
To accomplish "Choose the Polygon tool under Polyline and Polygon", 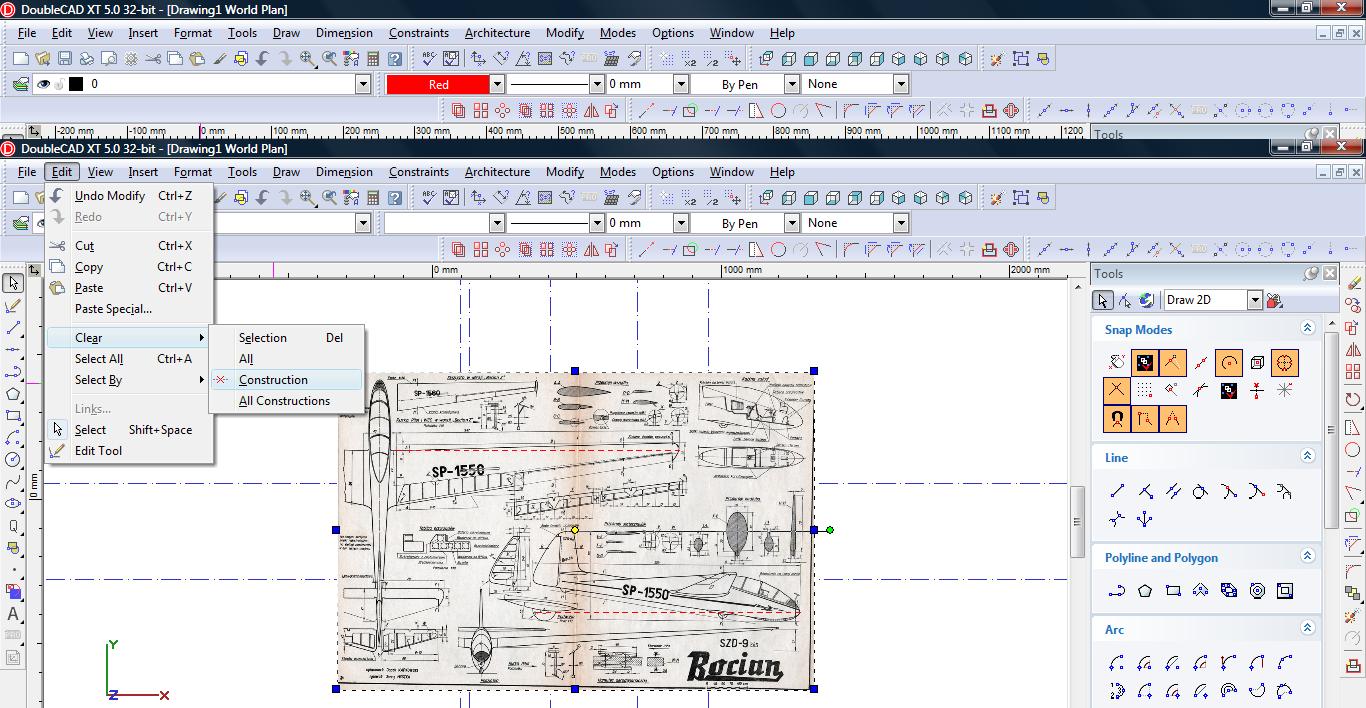I will [1145, 591].
